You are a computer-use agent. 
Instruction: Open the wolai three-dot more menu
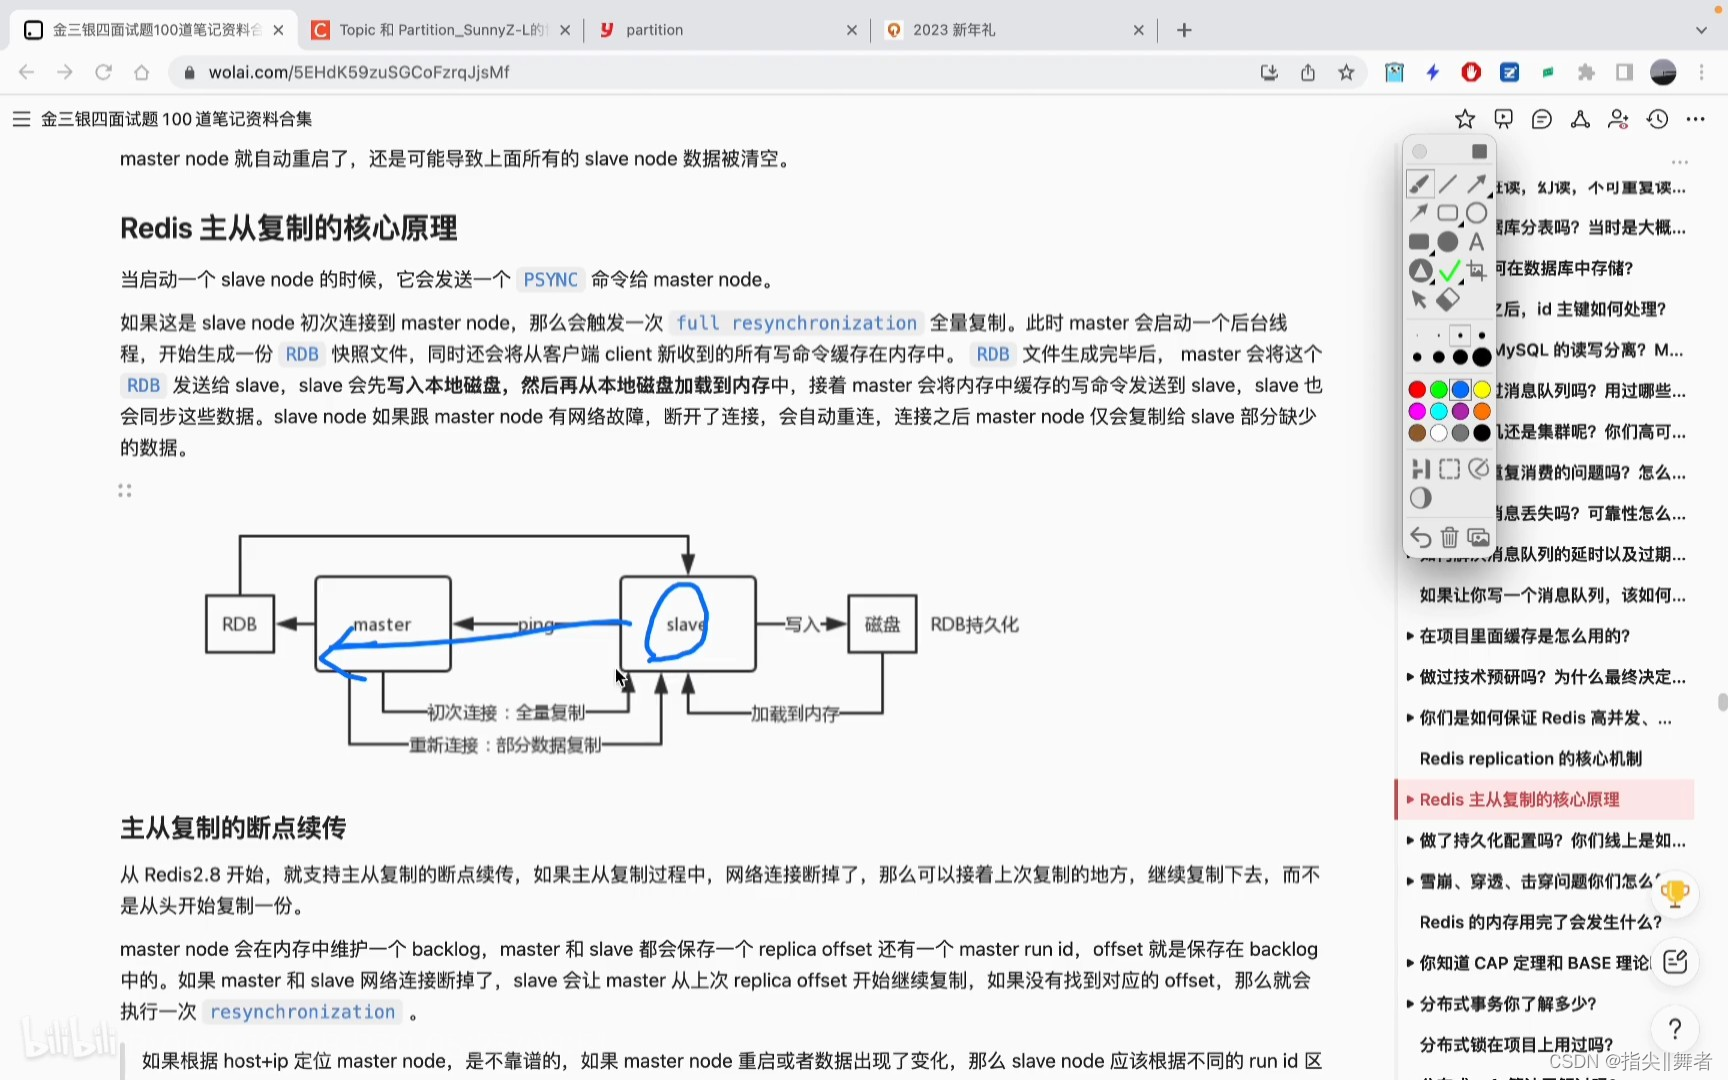pyautogui.click(x=1696, y=119)
